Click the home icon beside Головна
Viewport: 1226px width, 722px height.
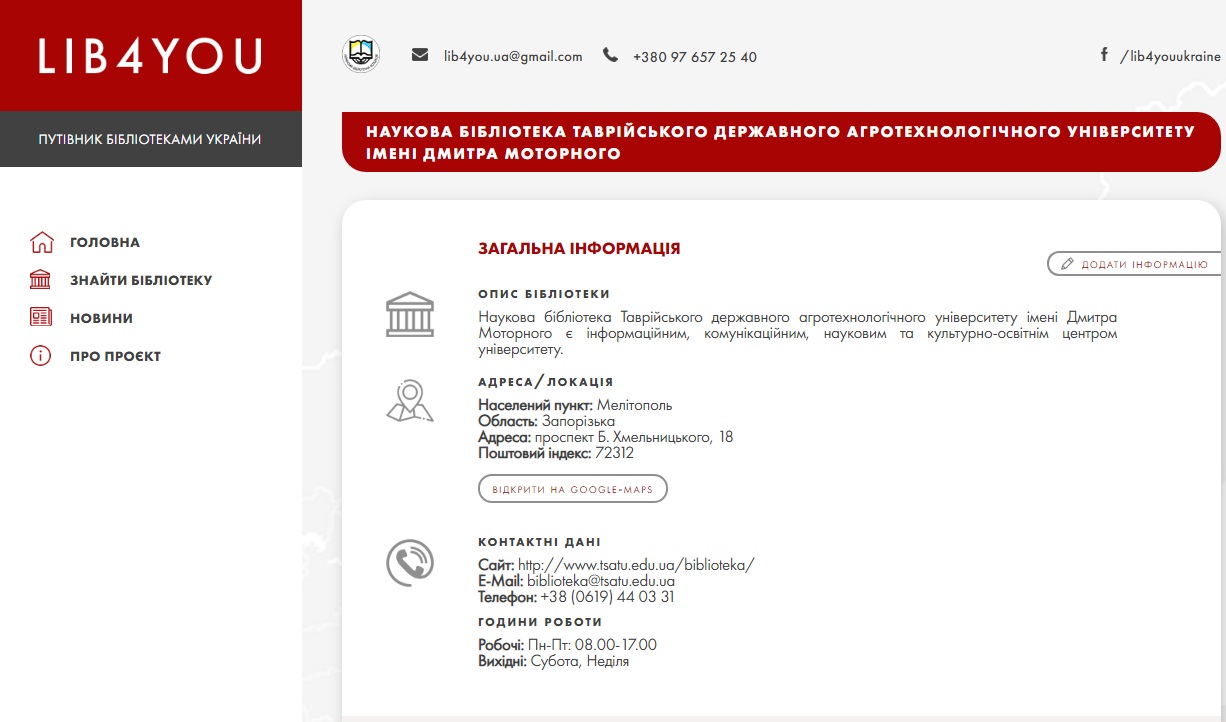[x=41, y=242]
